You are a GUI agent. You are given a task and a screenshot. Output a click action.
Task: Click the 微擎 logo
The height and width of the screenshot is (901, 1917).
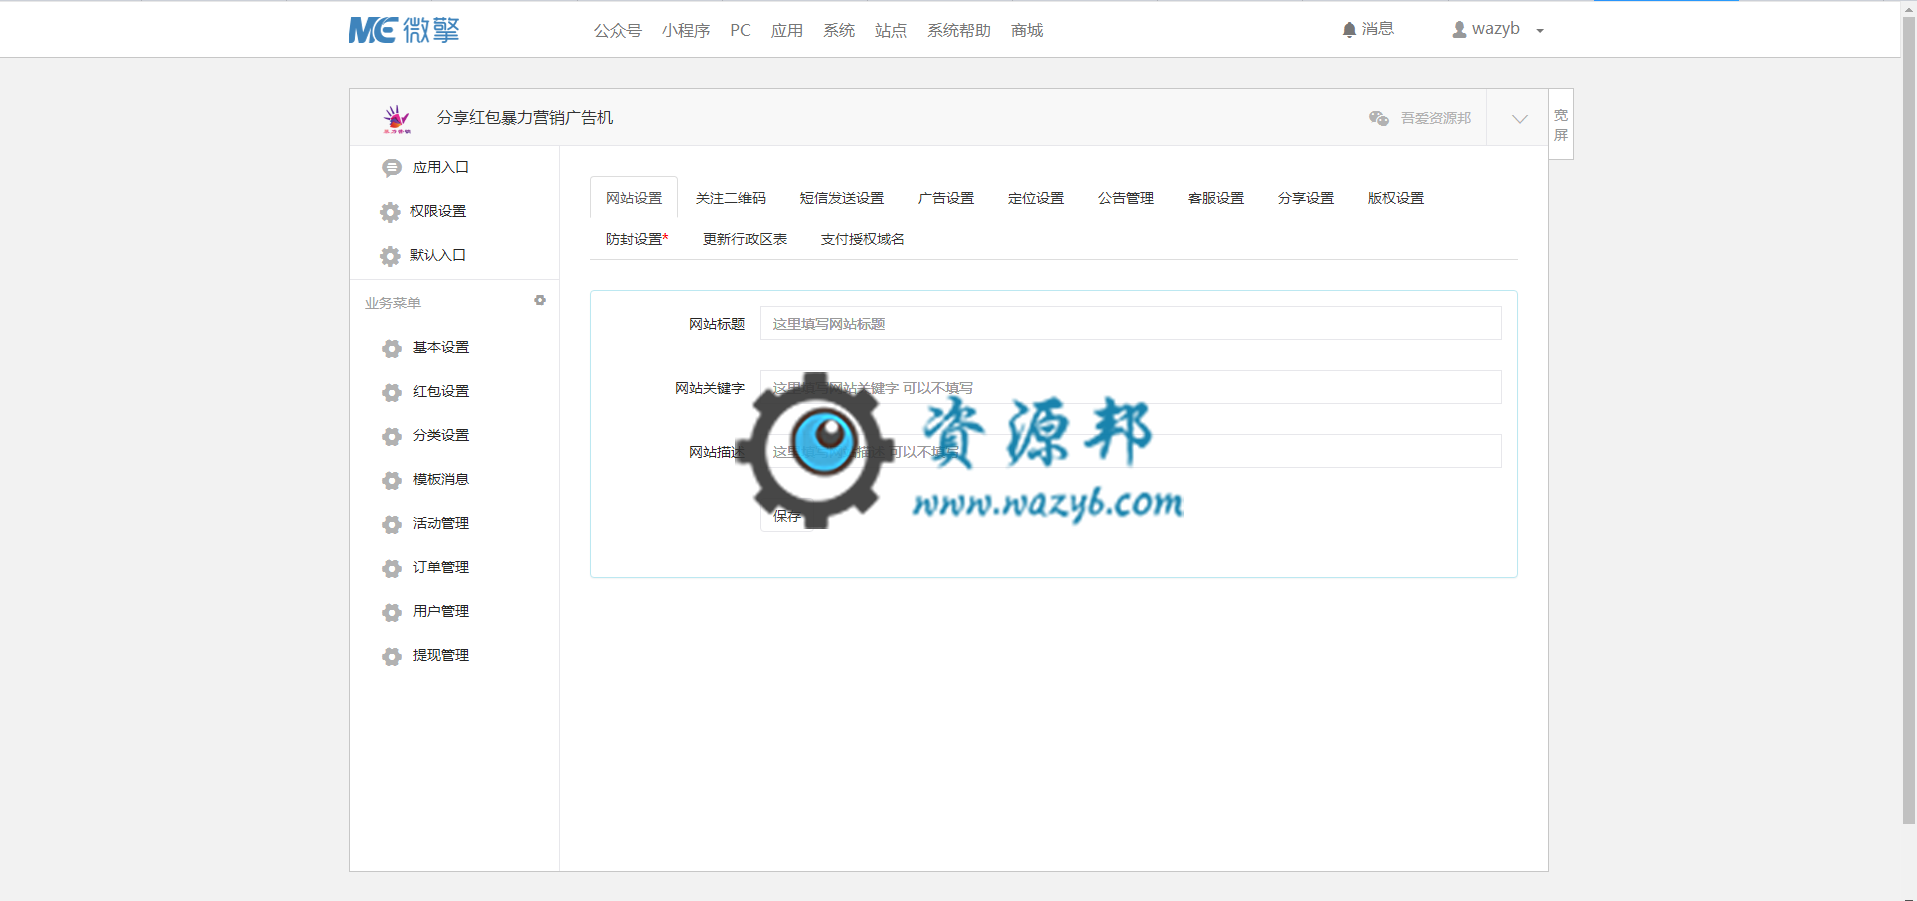(x=404, y=30)
